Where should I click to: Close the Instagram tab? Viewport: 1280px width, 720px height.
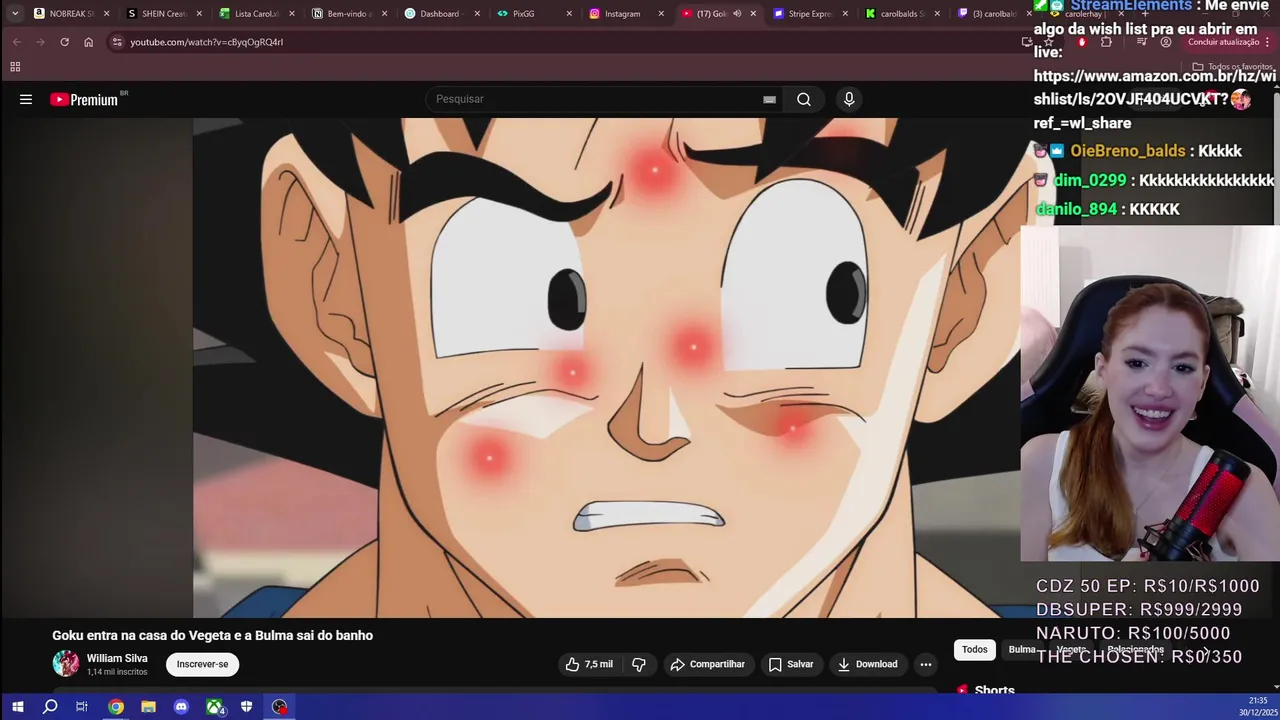(662, 14)
